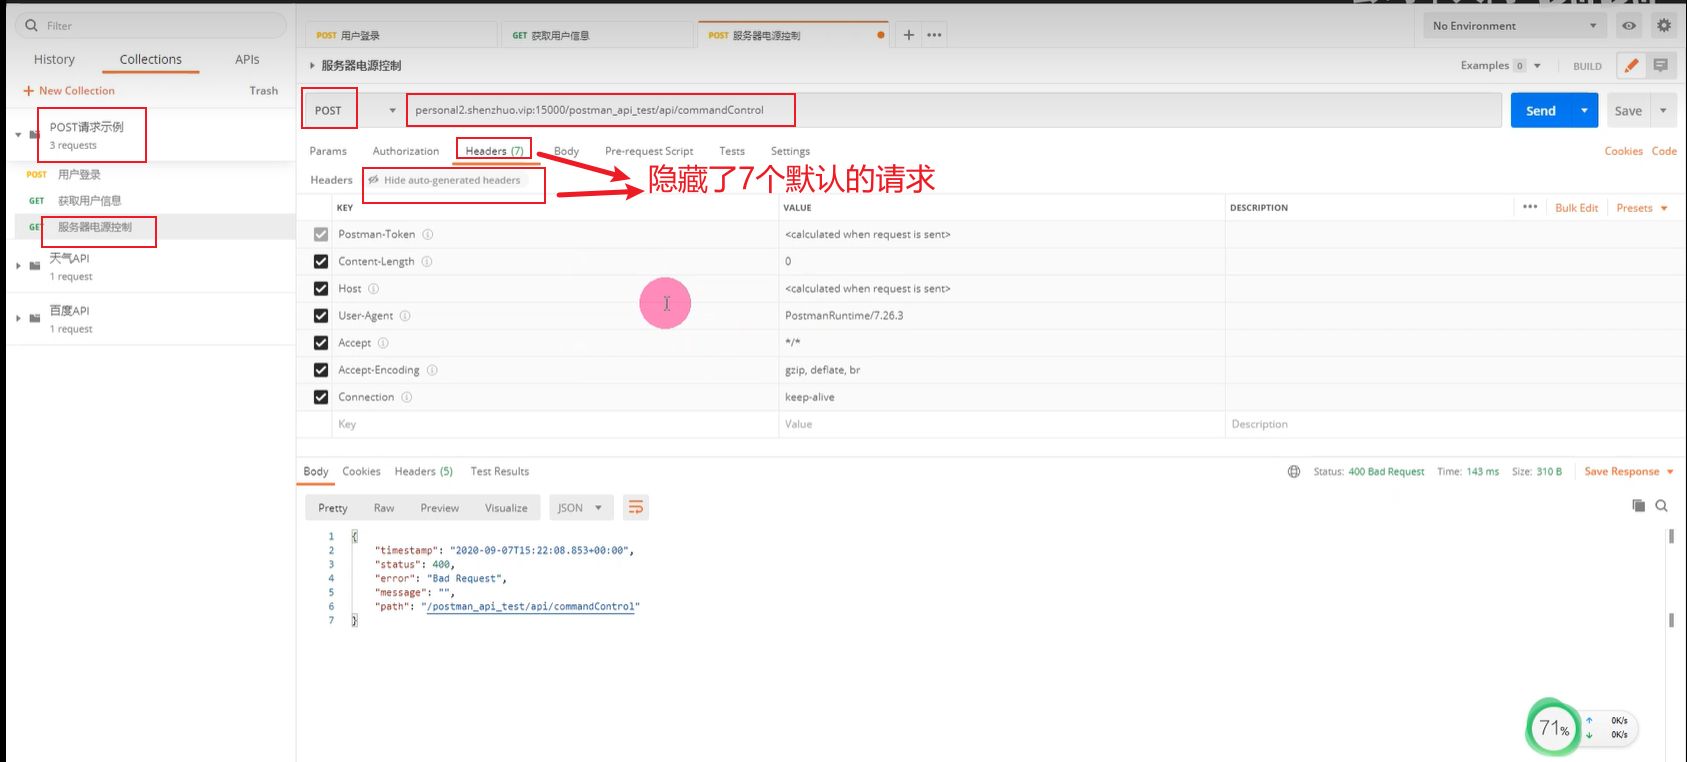Click the response pane vertical scrollbar
The width and height of the screenshot is (1687, 762).
pyautogui.click(x=1671, y=580)
